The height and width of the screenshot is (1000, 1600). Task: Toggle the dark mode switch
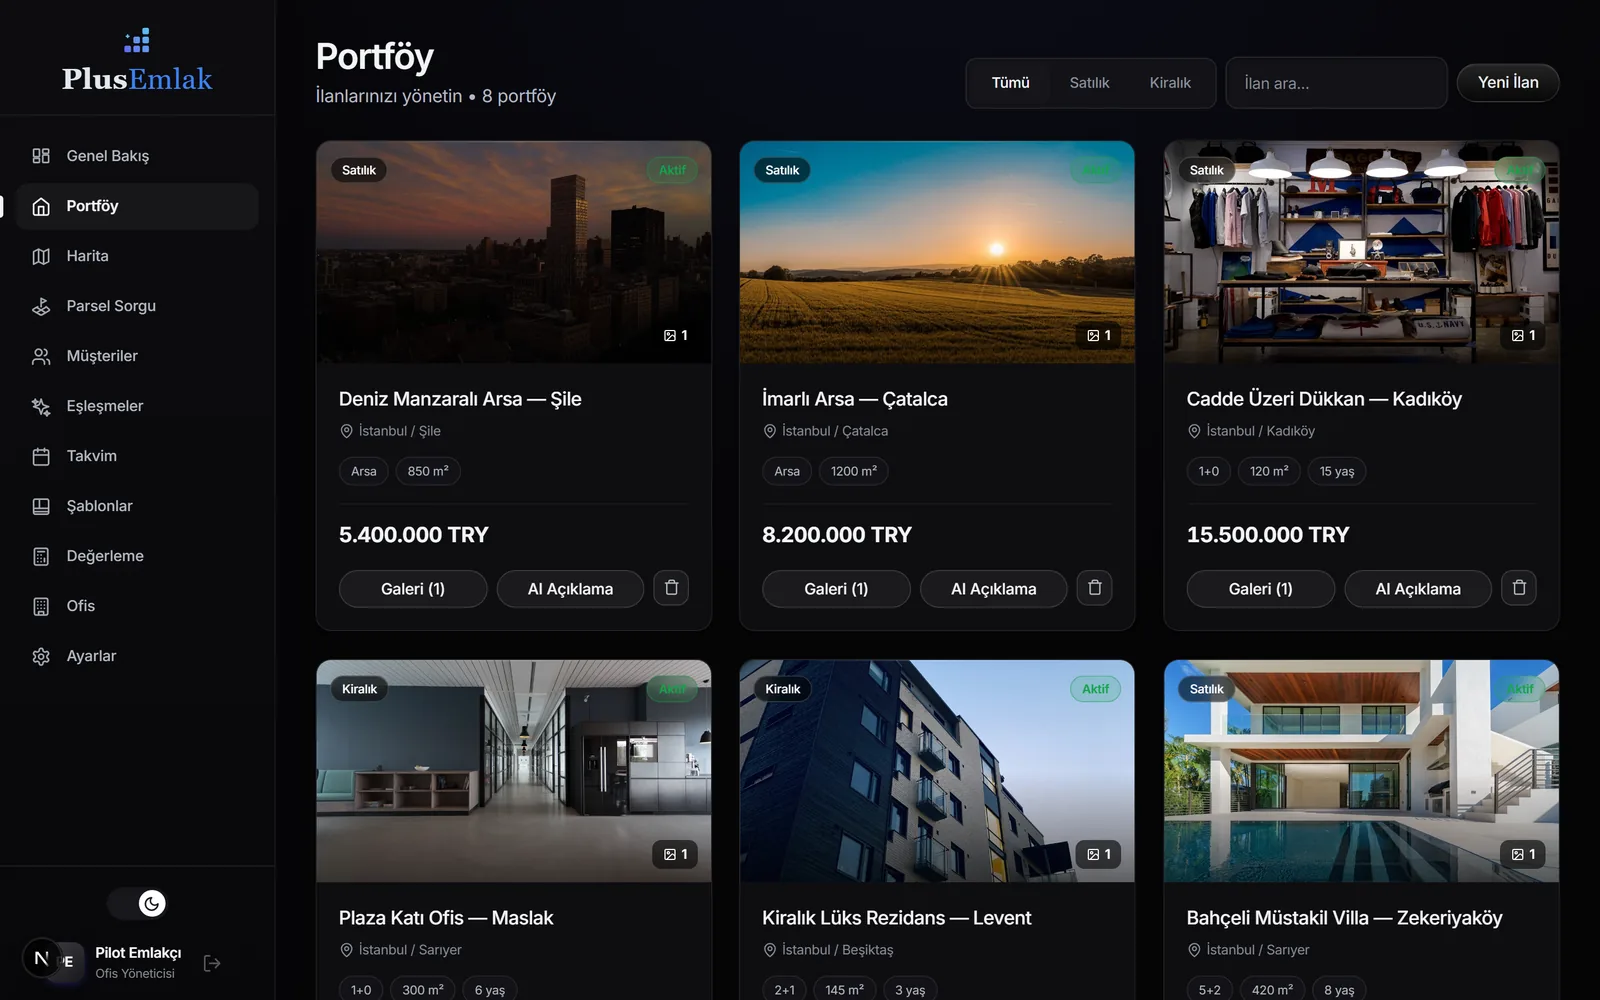pos(137,904)
